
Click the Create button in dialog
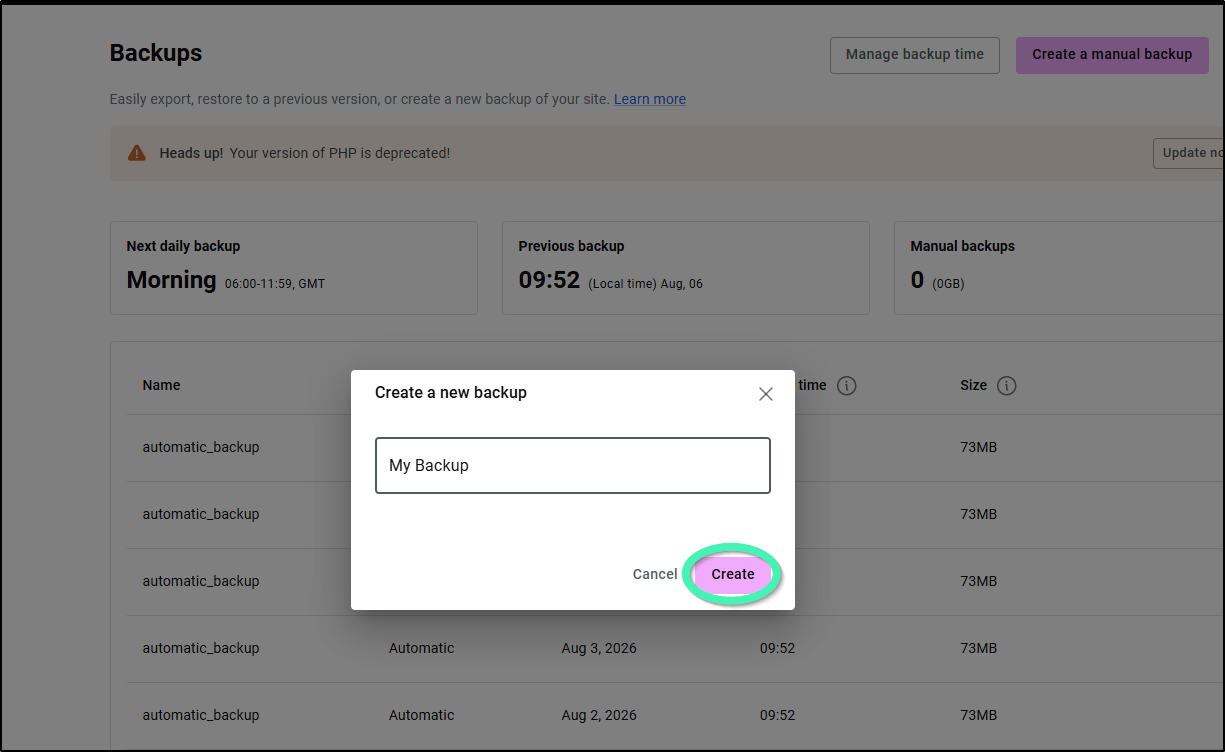(733, 574)
